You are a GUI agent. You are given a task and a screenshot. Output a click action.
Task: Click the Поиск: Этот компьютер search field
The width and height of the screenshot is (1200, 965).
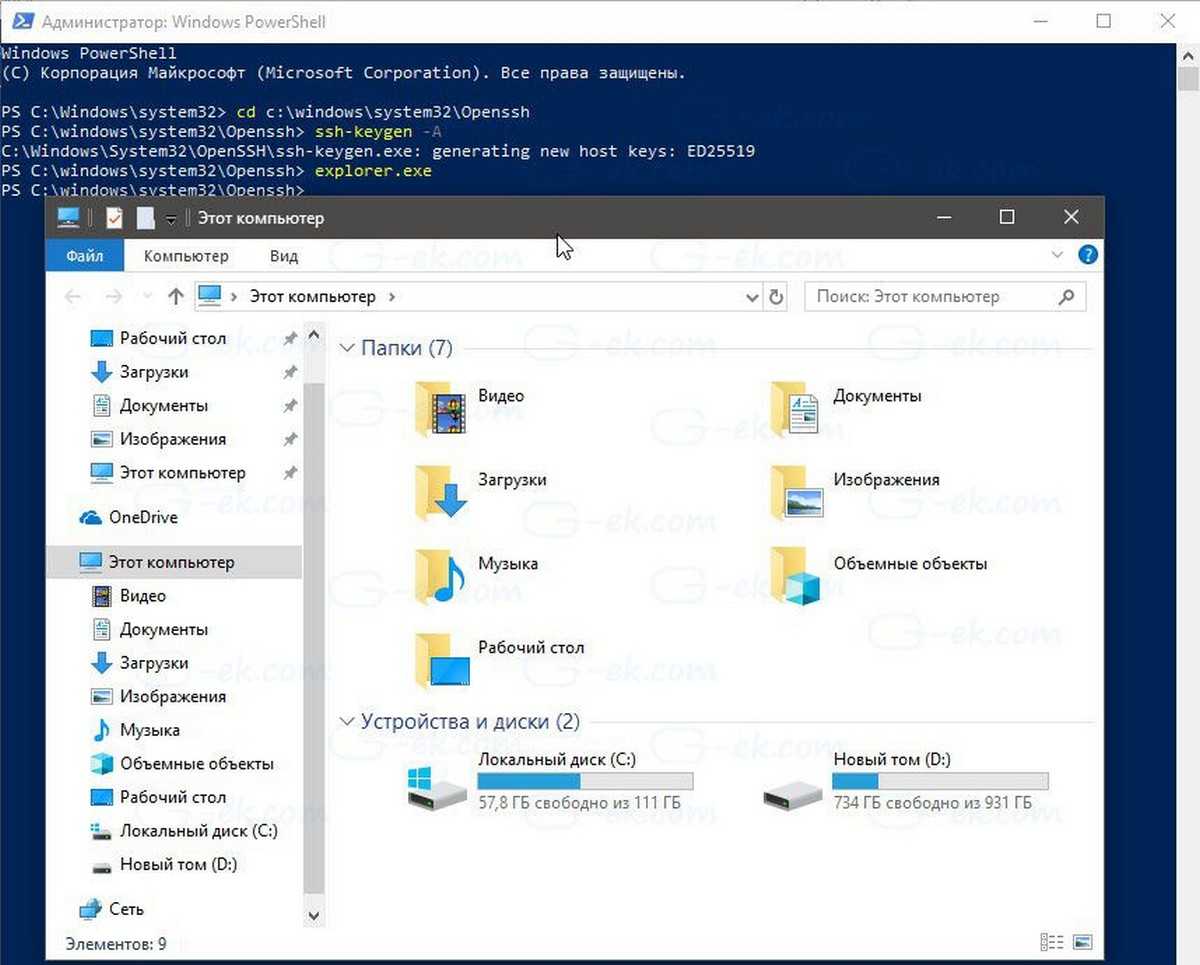pos(930,297)
